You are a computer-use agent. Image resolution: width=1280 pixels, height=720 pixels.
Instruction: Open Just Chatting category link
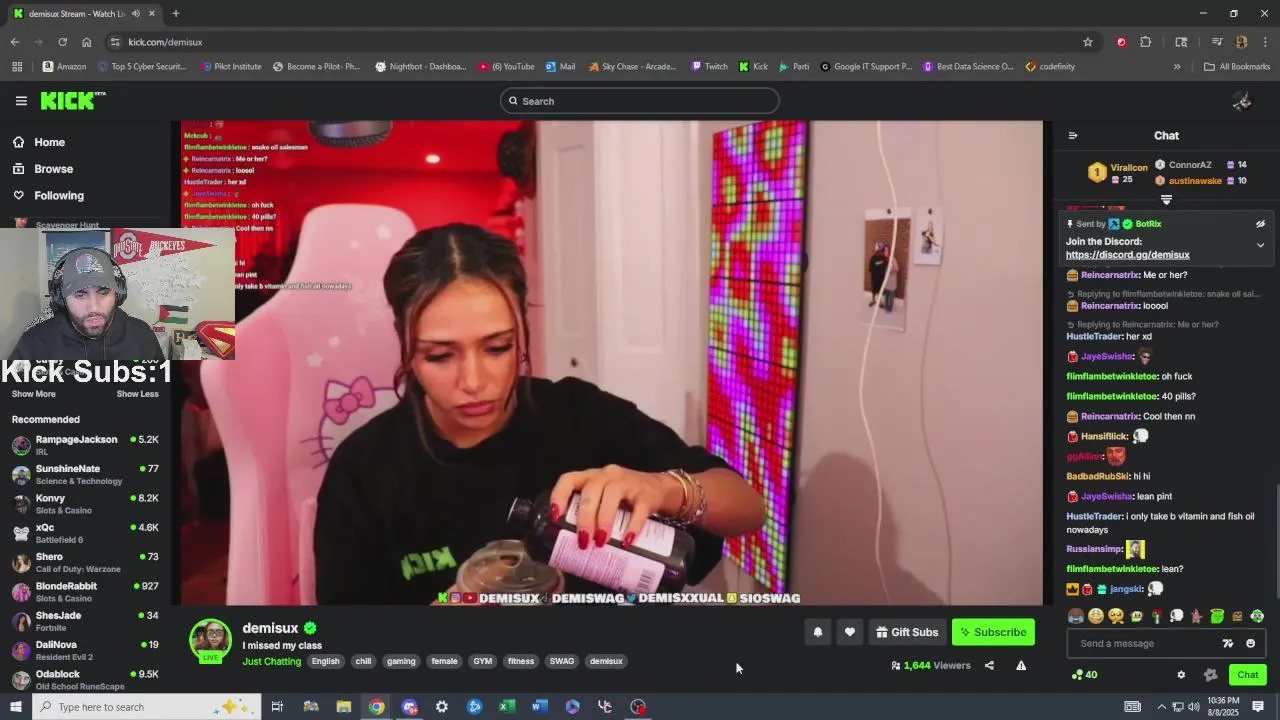tap(271, 662)
